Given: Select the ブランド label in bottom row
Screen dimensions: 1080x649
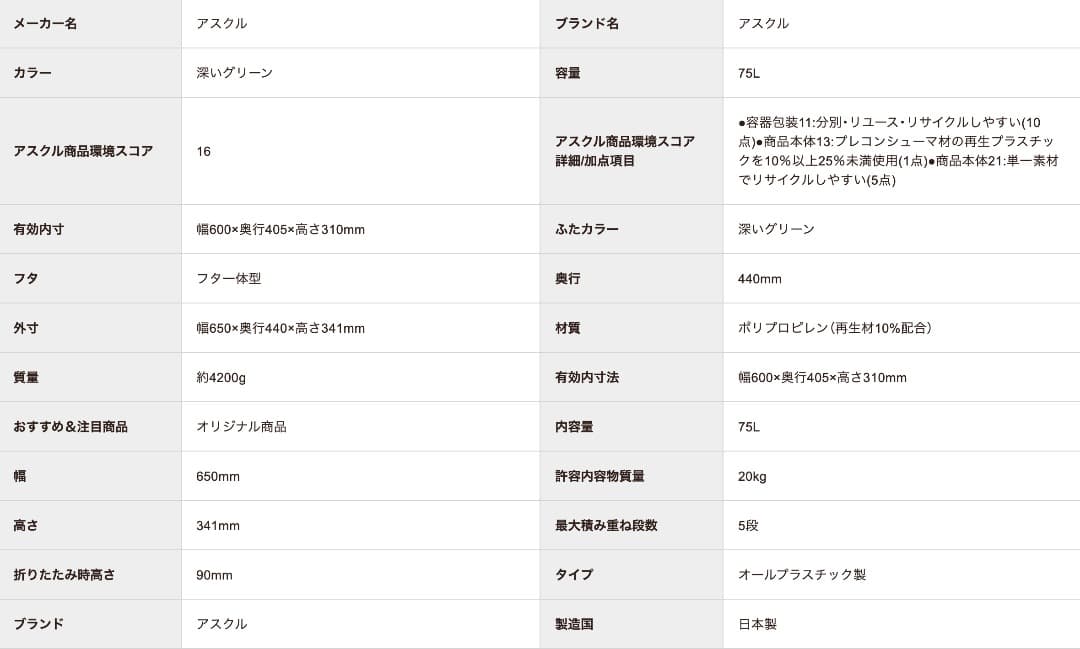Looking at the screenshot, I should pyautogui.click(x=39, y=624).
